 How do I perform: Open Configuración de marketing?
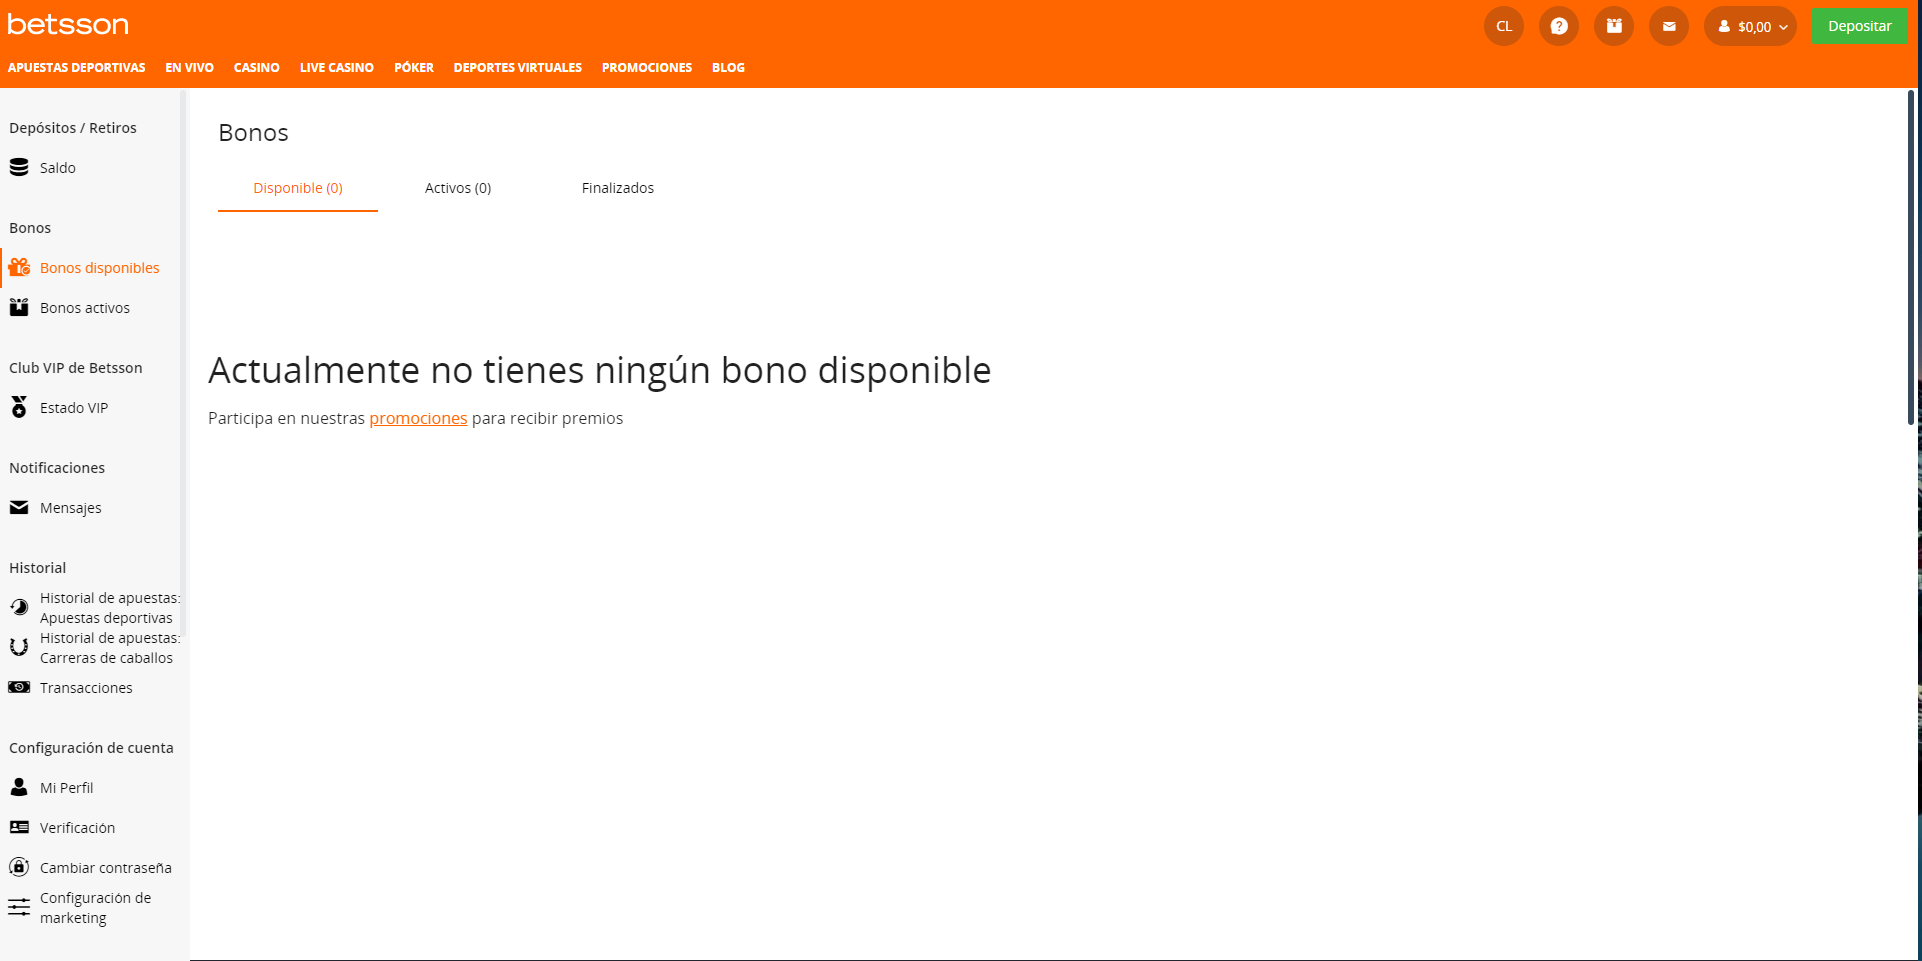[95, 908]
